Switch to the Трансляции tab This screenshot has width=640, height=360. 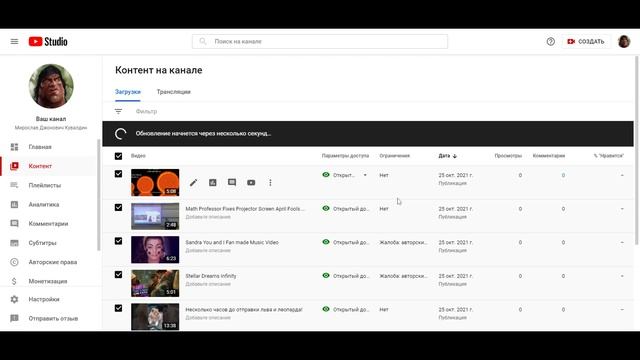[x=173, y=92]
